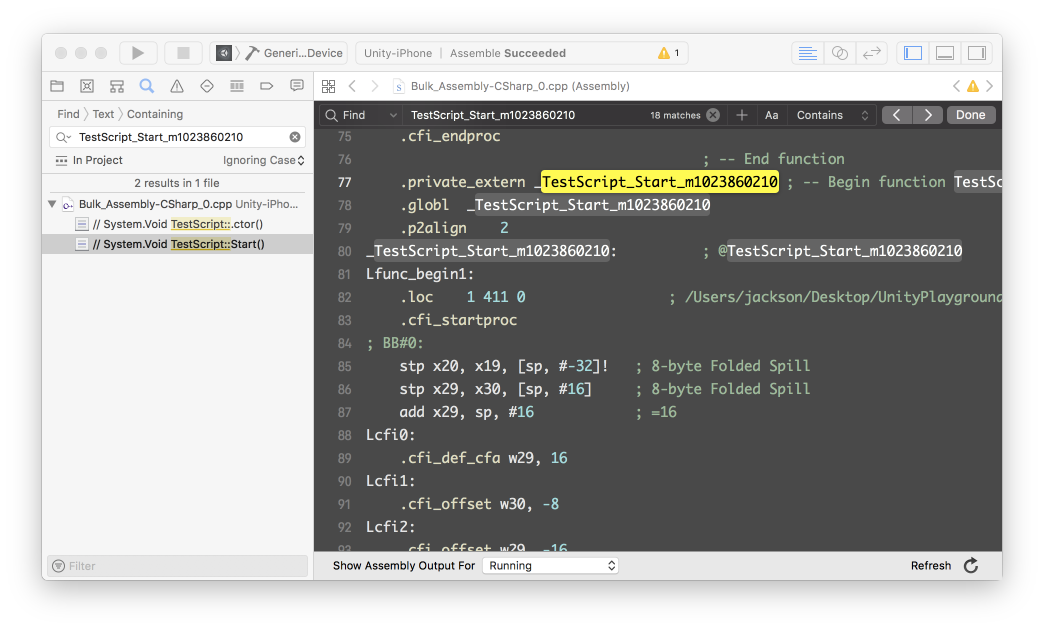Open the Breakpoint navigator
Screen dimensions: 1044x630
pyautogui.click(x=266, y=86)
